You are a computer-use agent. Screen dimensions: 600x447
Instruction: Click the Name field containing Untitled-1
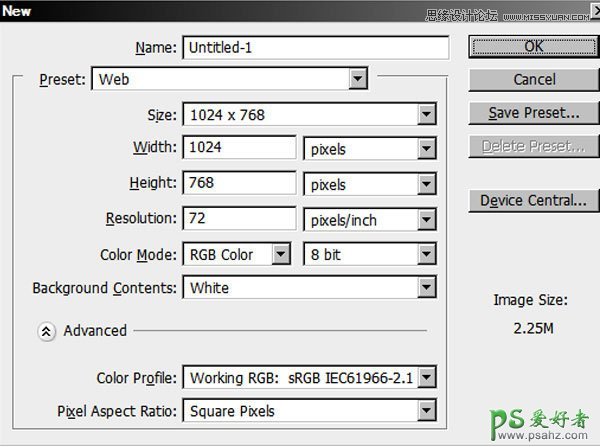pos(315,47)
